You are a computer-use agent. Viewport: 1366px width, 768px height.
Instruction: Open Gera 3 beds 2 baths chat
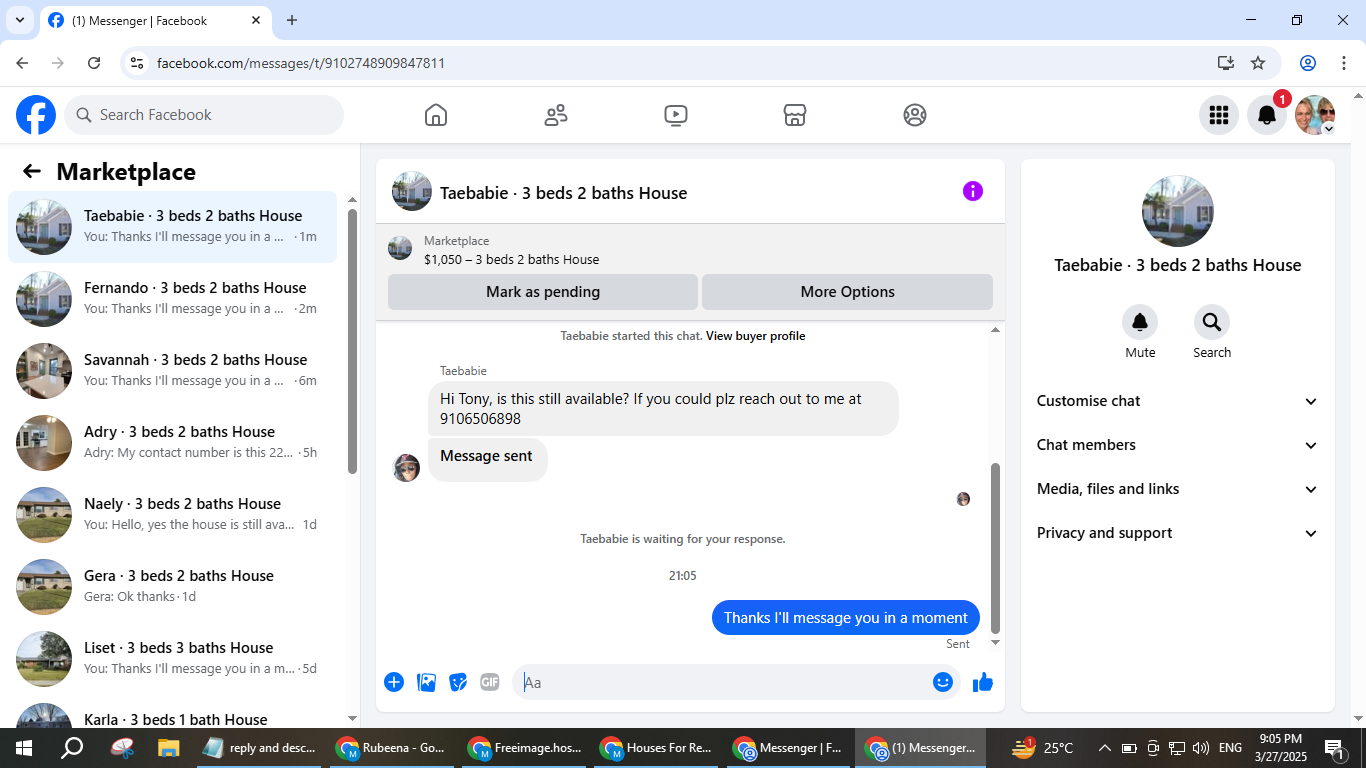(172, 587)
